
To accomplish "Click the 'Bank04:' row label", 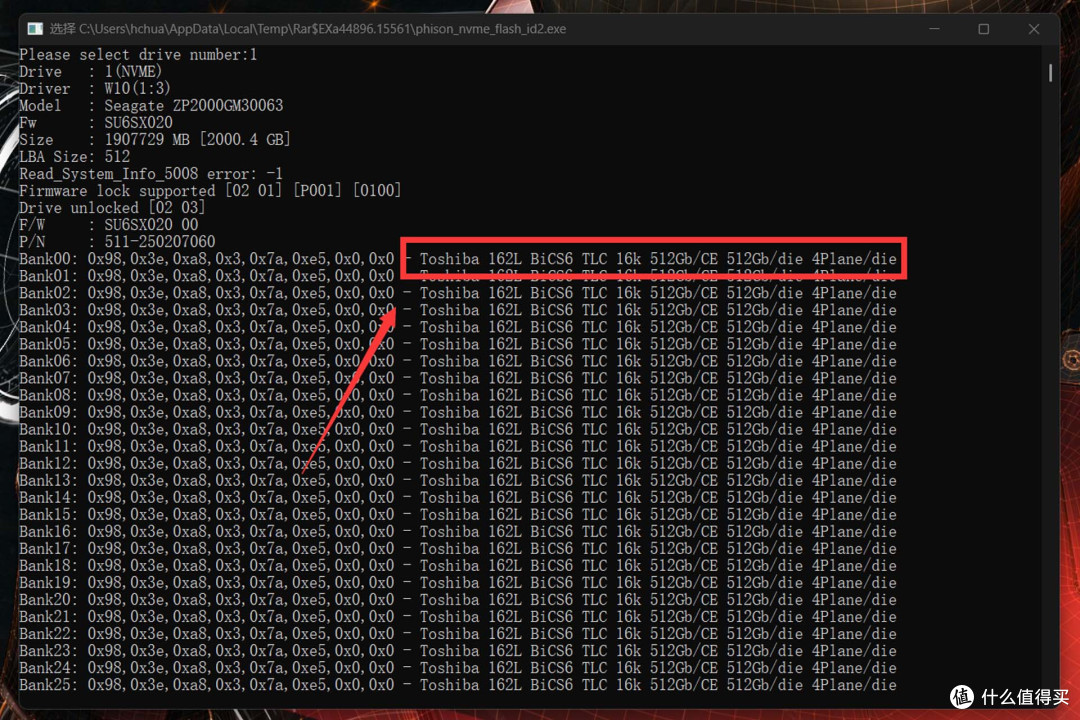I will (x=49, y=327).
